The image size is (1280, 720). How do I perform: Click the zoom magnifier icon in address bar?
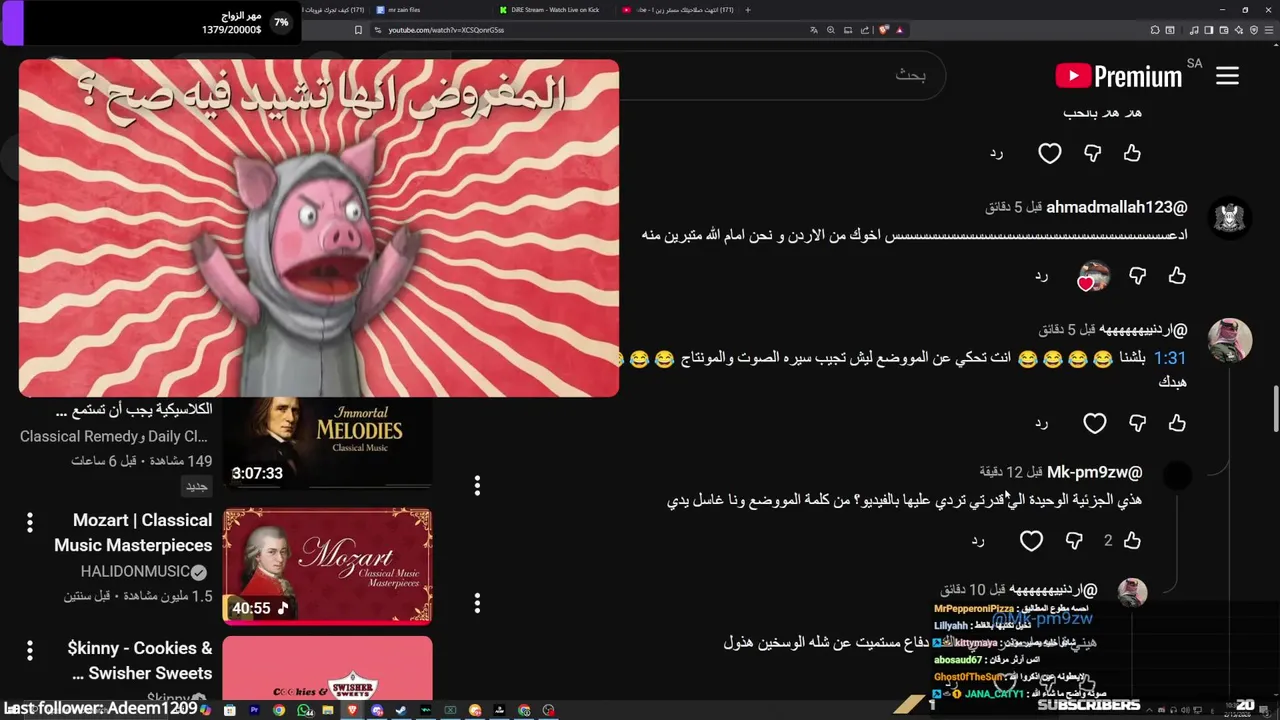point(831,30)
